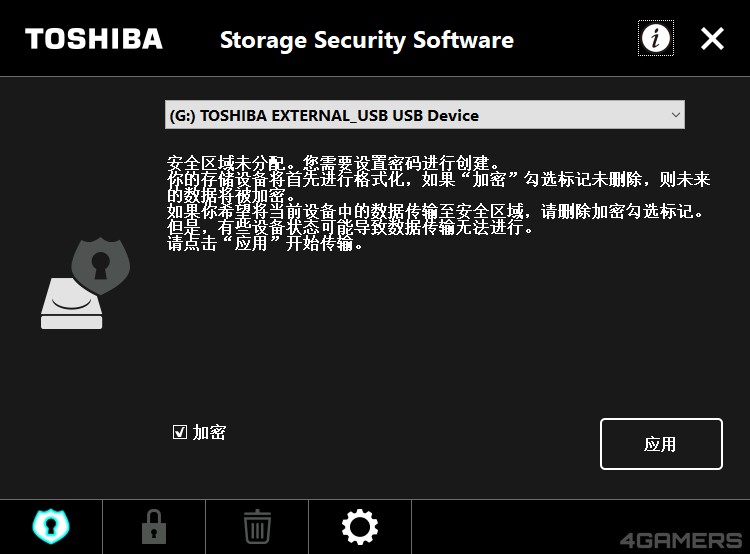Open the trash can delete tab
The height and width of the screenshot is (554, 750).
tap(257, 526)
